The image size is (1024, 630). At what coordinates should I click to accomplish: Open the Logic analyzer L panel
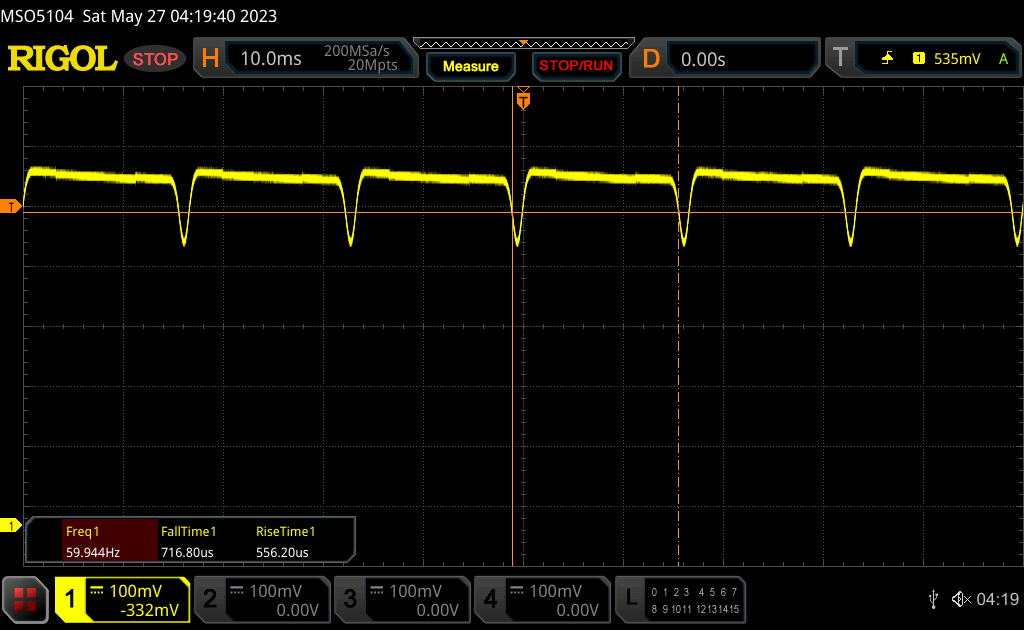click(680, 599)
